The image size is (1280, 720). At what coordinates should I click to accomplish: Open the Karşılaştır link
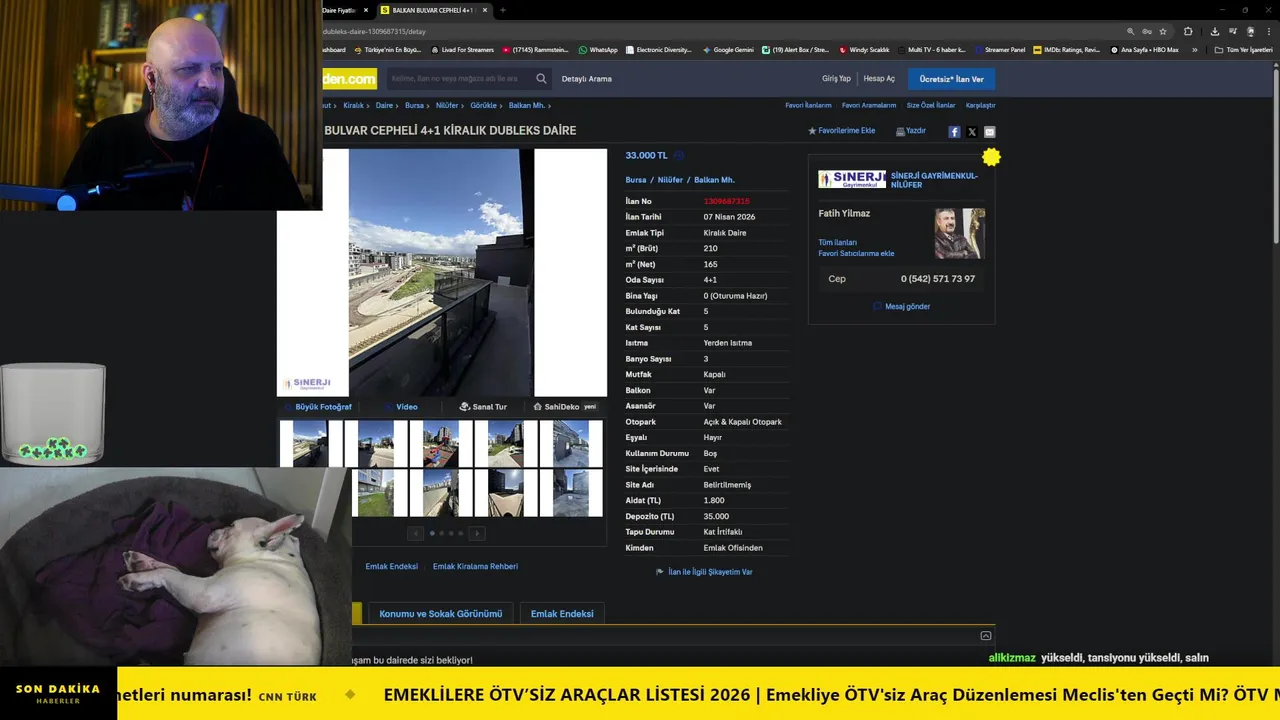click(x=980, y=105)
